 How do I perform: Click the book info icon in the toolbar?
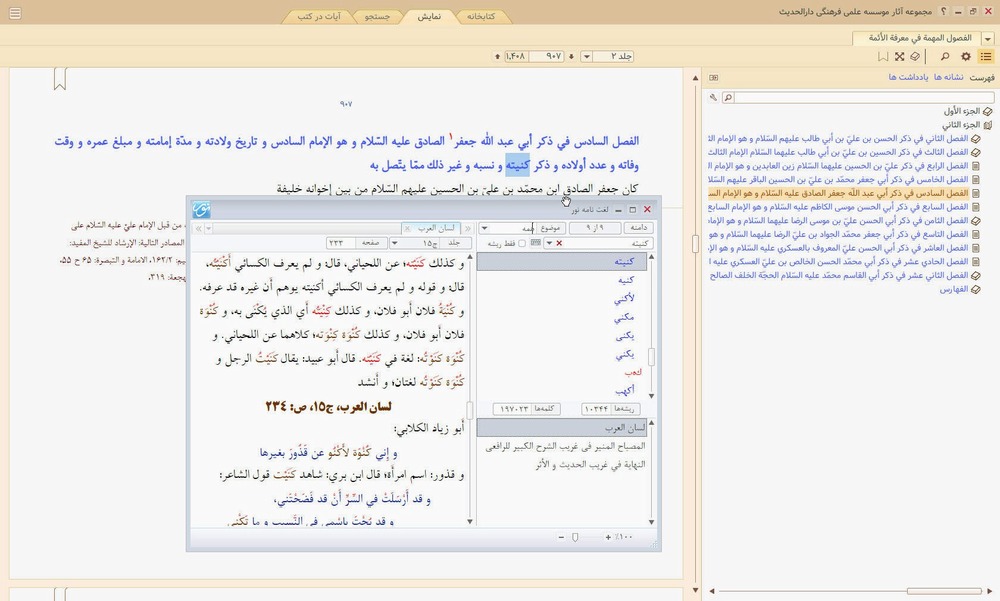915,57
